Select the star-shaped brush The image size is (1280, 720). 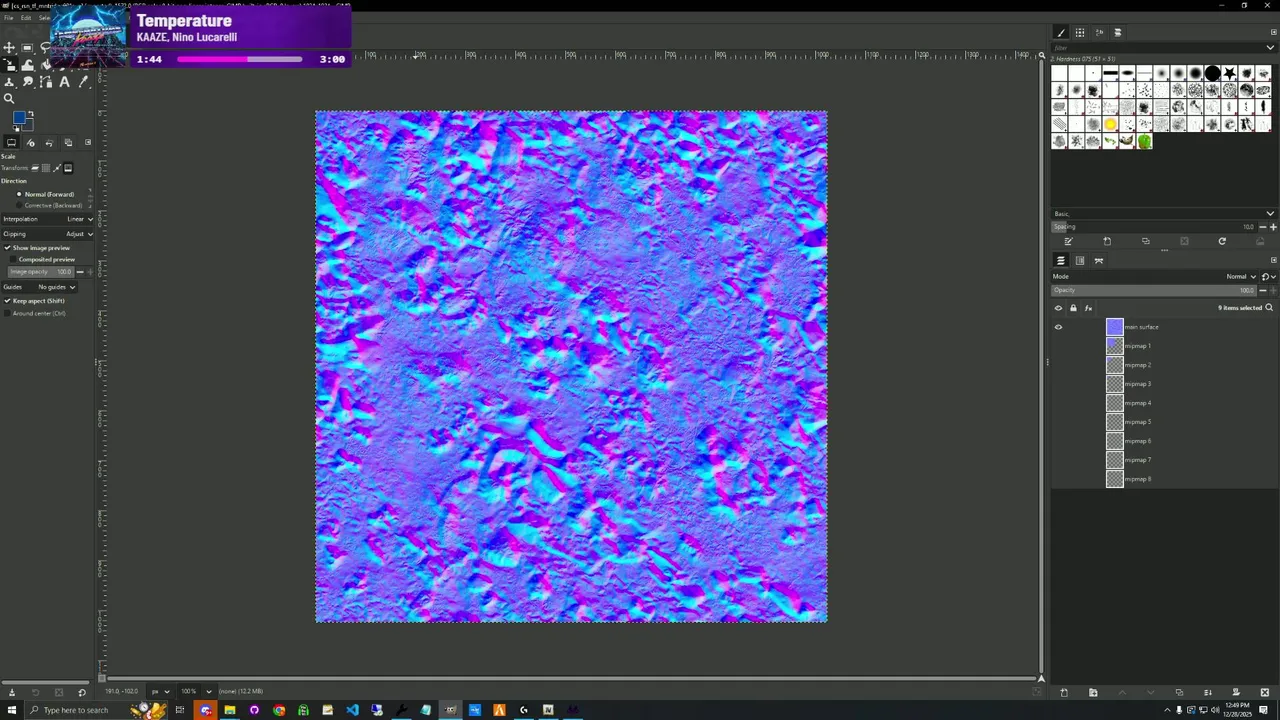[x=1229, y=73]
